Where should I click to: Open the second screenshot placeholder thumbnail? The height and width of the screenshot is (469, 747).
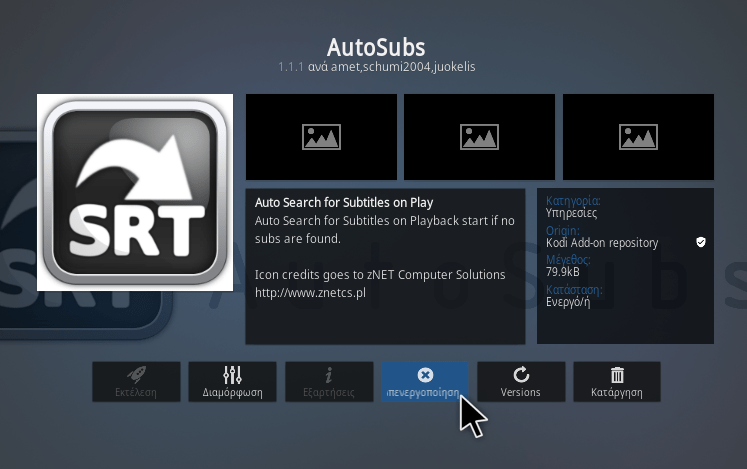click(479, 137)
